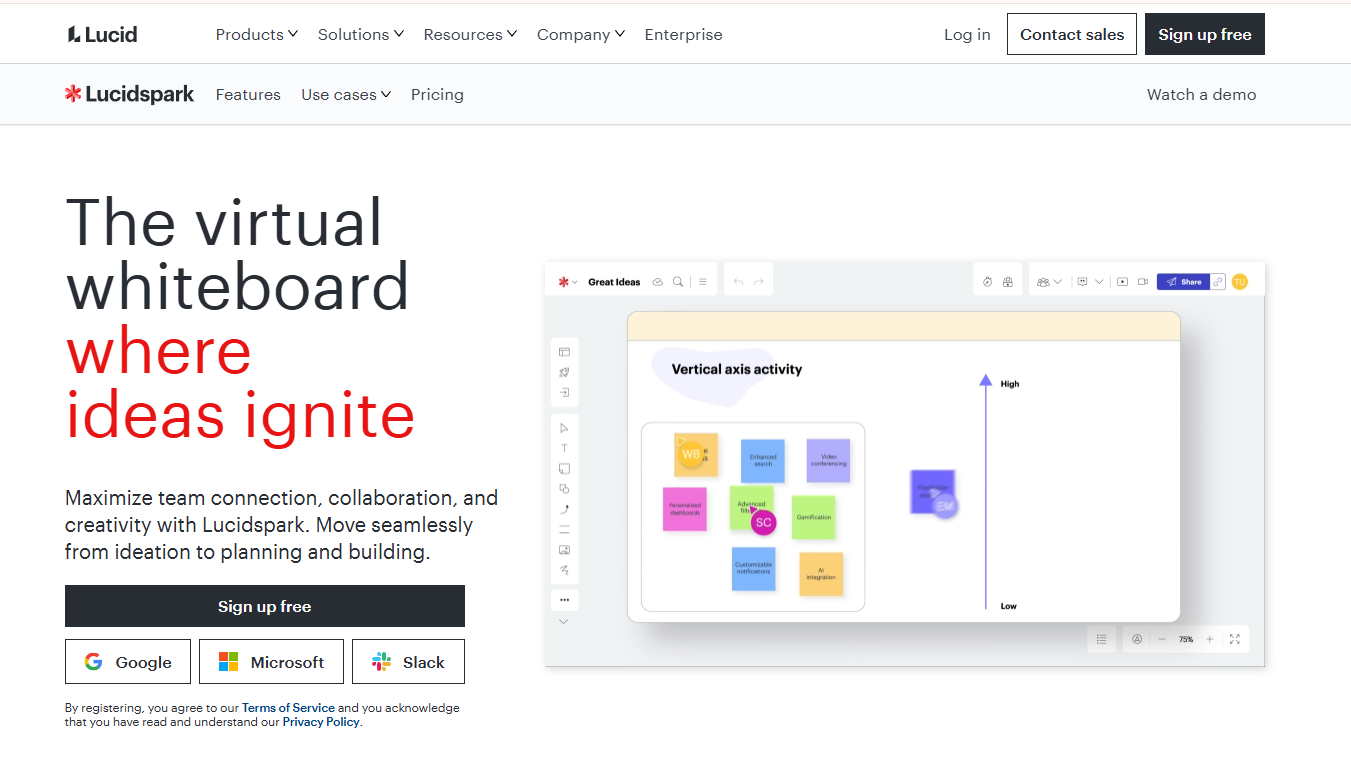Click Sign up free in the header
This screenshot has height=774, width=1351.
pos(1205,34)
